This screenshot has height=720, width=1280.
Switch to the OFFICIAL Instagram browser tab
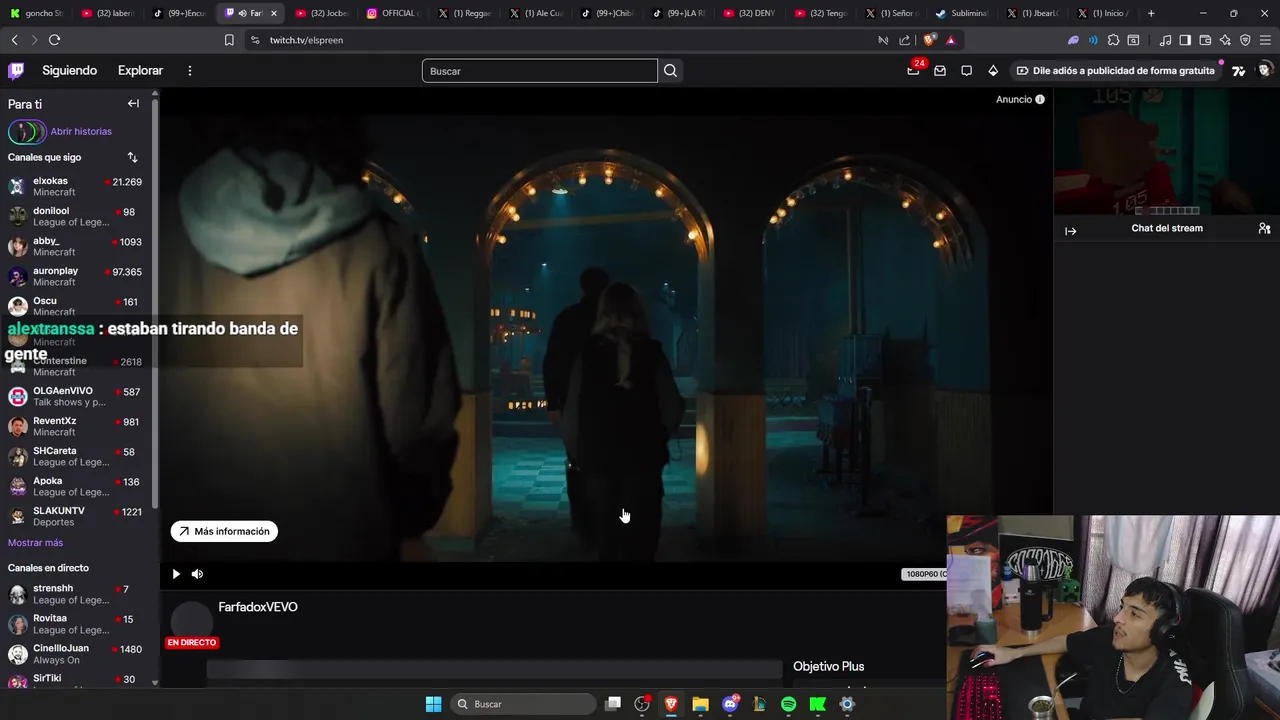[x=392, y=13]
